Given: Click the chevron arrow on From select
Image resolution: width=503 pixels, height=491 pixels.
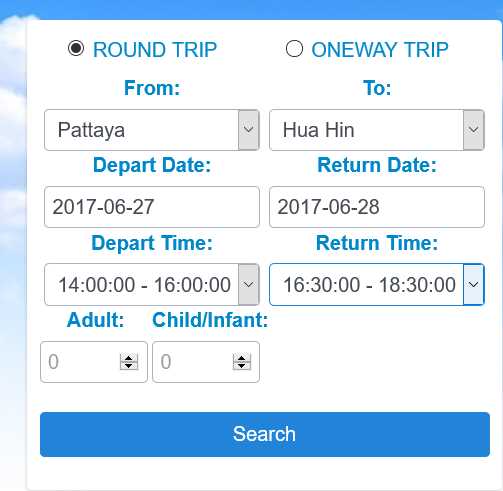Looking at the screenshot, I should tap(249, 130).
